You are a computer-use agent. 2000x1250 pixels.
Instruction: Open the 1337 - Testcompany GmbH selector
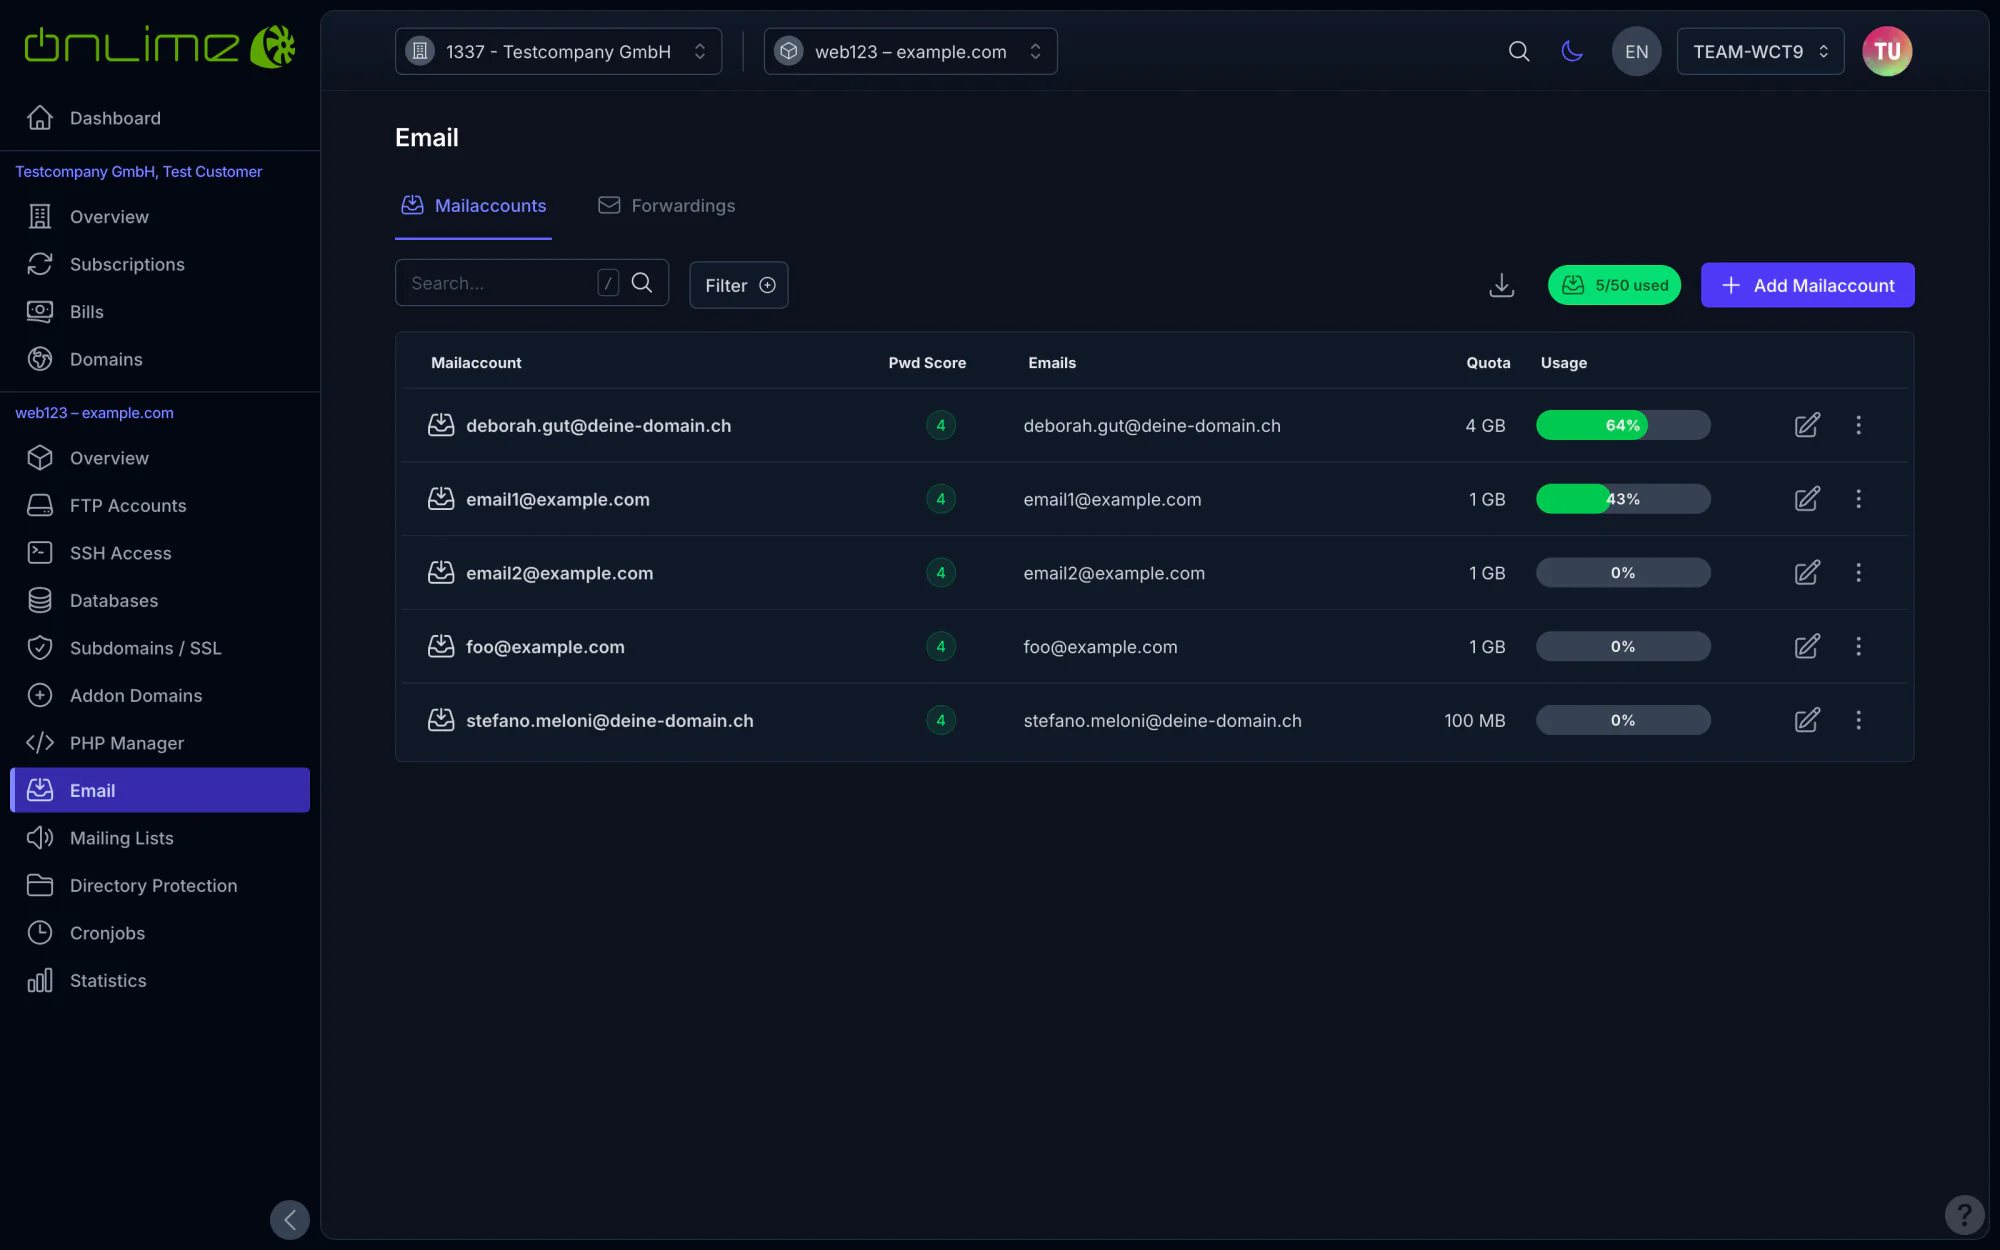(558, 51)
